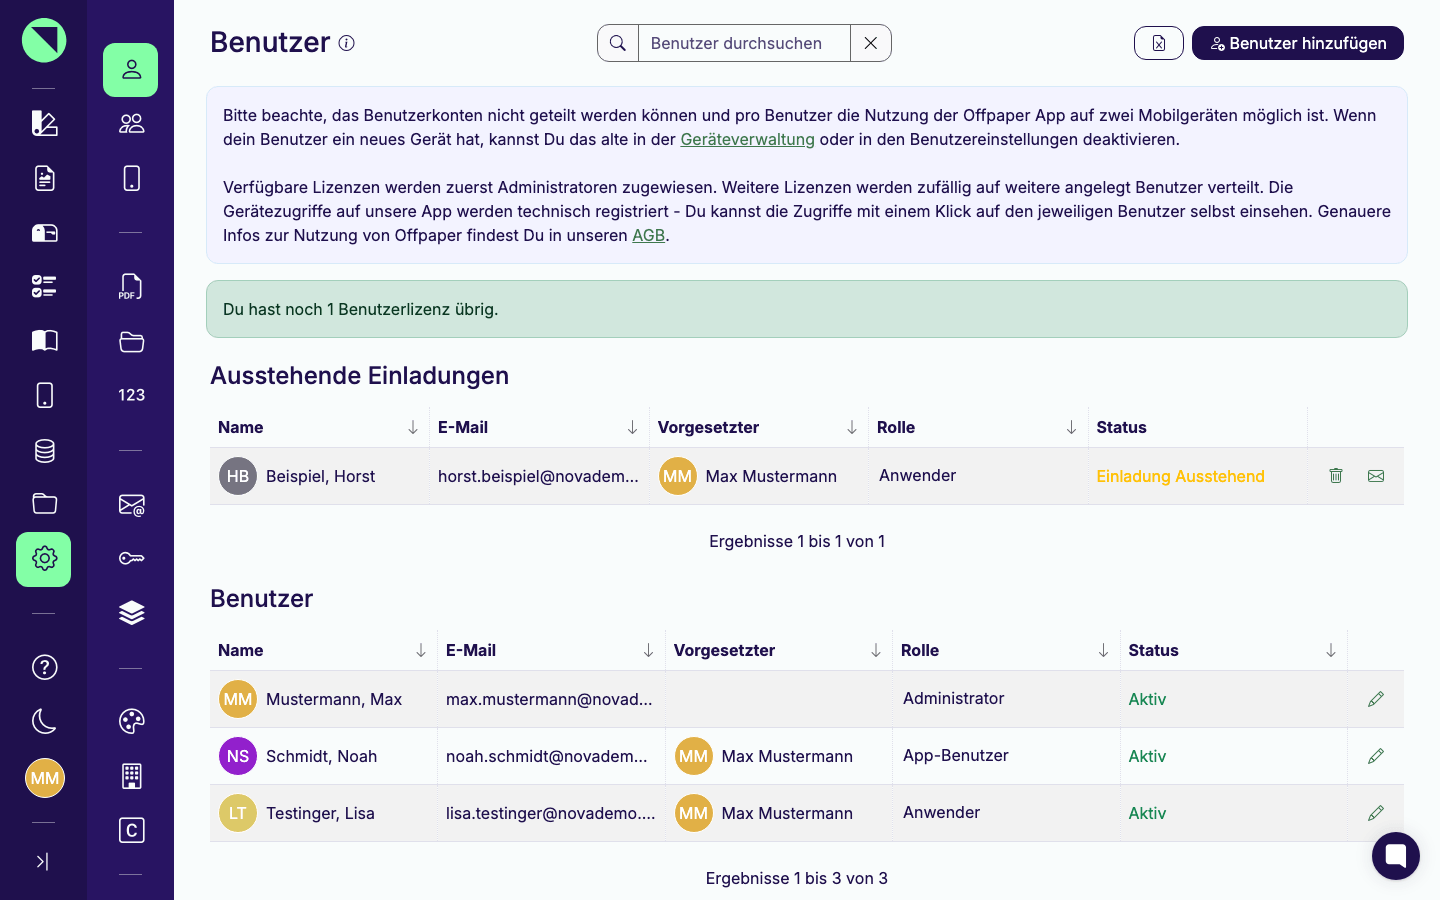The width and height of the screenshot is (1440, 900).
Task: Sort pending invitations by E-Mail
Action: point(633,427)
